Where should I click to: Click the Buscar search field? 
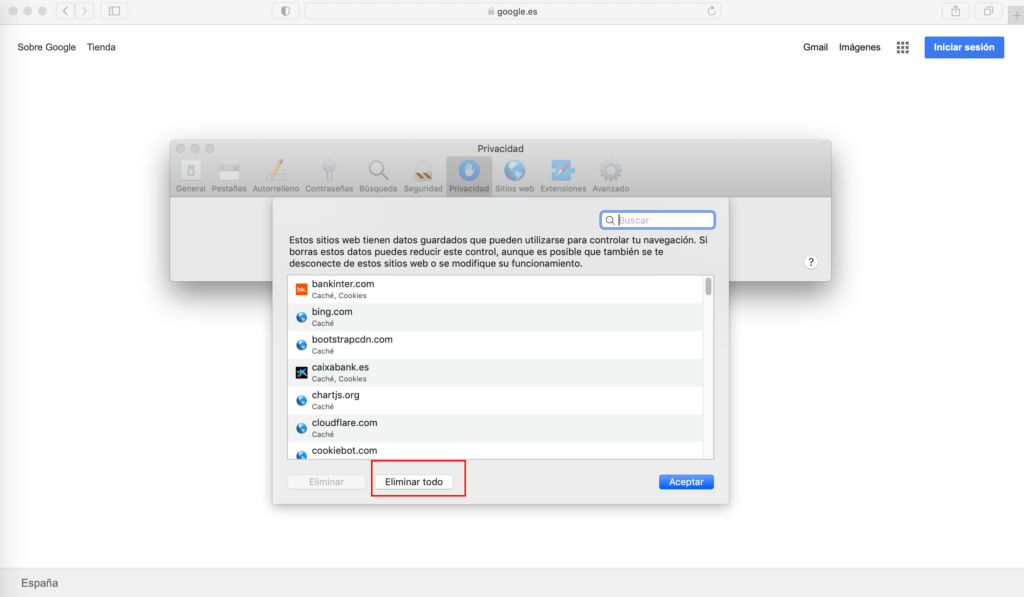point(658,220)
